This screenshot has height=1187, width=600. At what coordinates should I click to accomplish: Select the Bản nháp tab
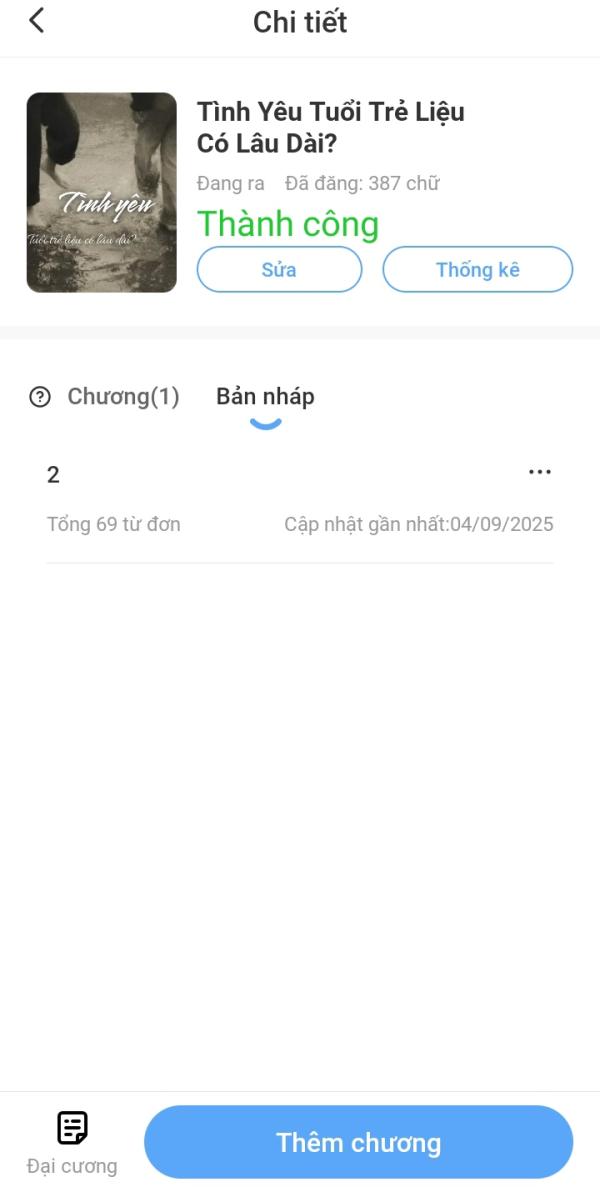pos(266,397)
